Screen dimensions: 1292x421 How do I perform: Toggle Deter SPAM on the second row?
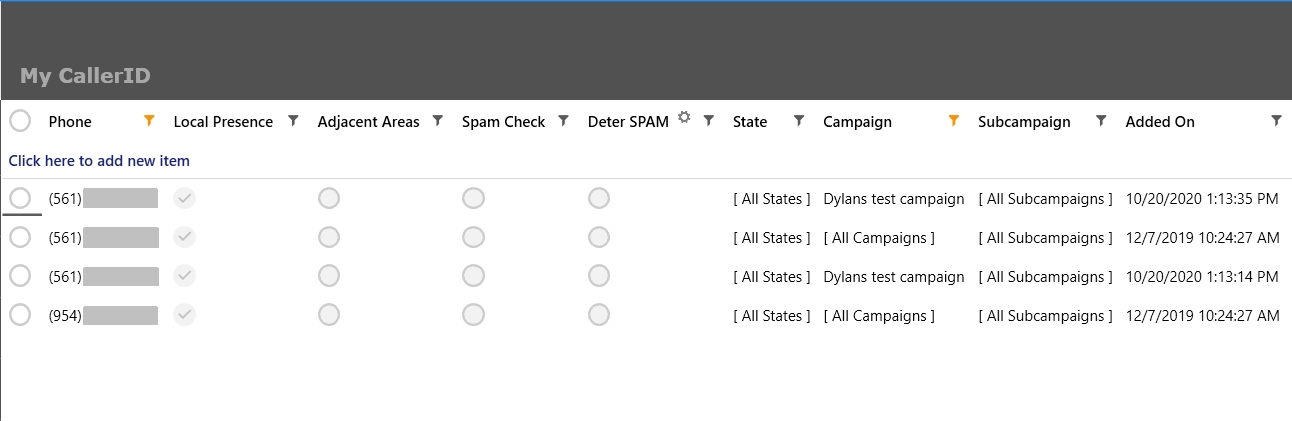(x=598, y=238)
